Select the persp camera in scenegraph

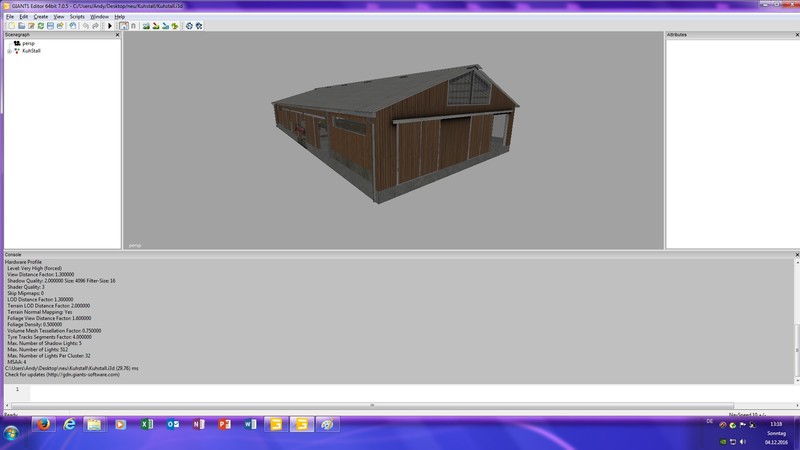(x=28, y=43)
